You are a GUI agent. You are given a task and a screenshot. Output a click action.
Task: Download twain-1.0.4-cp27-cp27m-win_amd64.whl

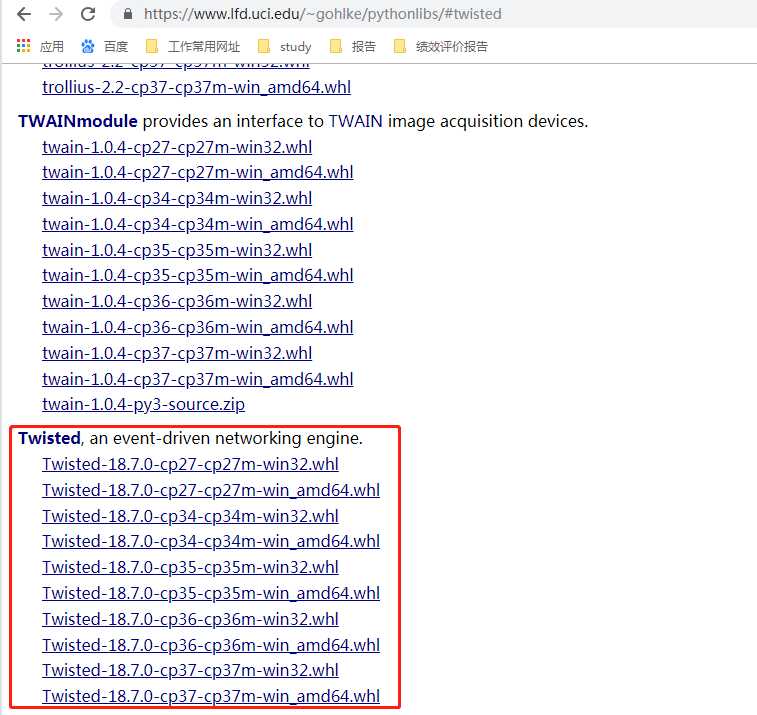click(198, 172)
